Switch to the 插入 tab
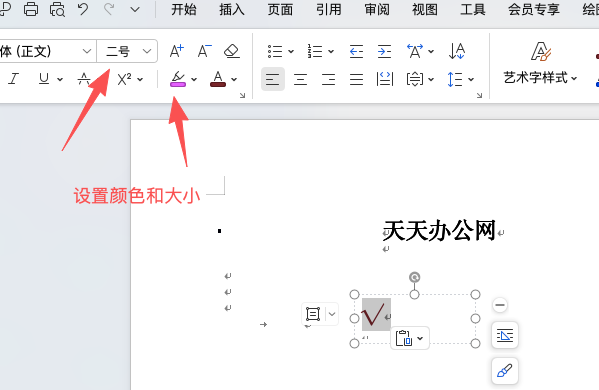Image resolution: width=599 pixels, height=390 pixels. point(232,10)
